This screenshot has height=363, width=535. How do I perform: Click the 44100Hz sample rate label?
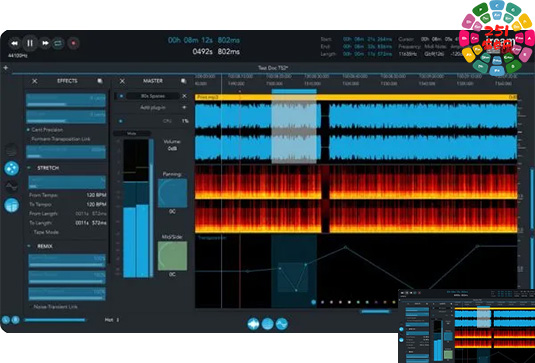[x=18, y=55]
